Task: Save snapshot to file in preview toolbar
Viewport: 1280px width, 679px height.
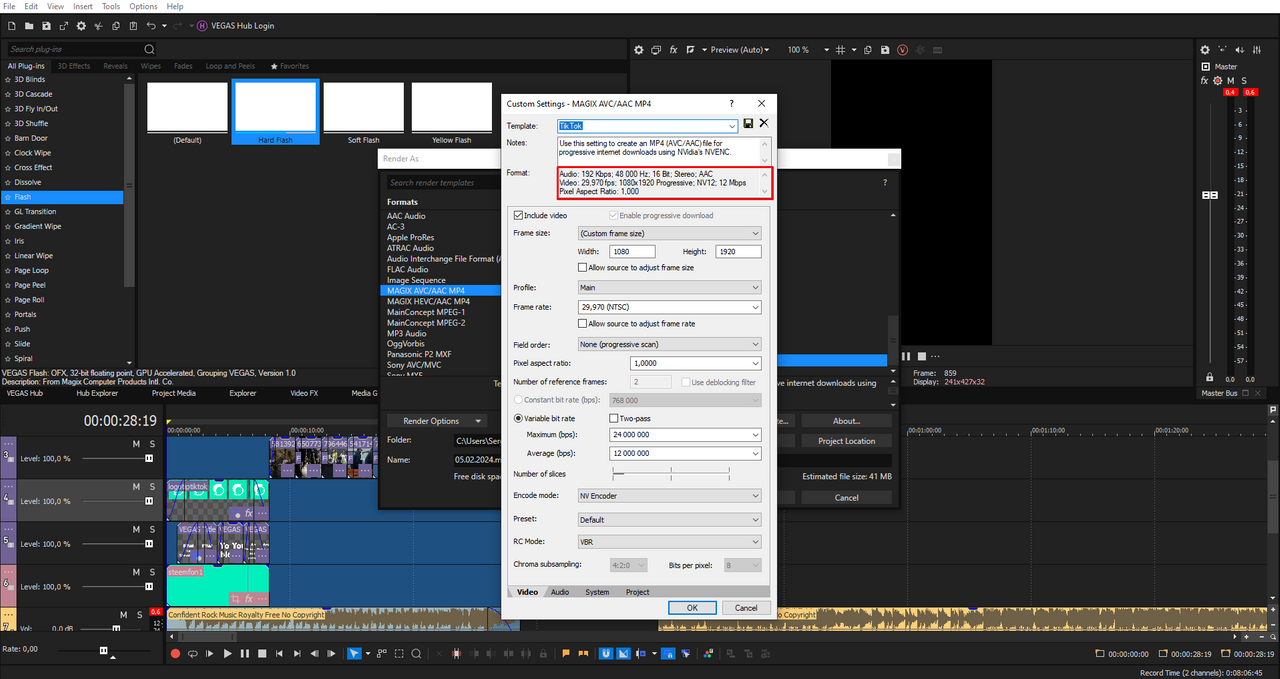Action: (885, 49)
